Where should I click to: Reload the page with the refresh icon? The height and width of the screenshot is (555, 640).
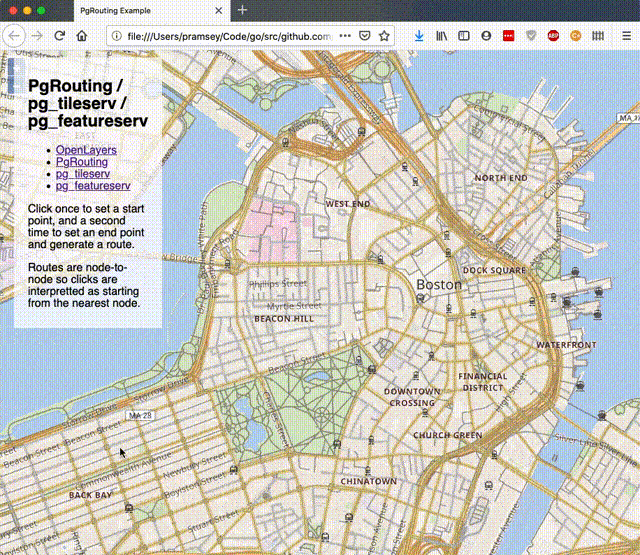coord(60,35)
